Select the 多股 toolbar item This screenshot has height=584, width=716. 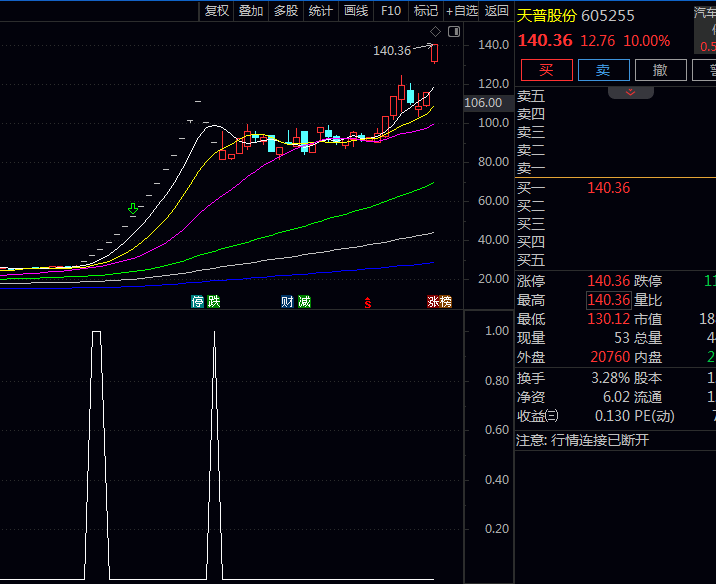tap(286, 11)
